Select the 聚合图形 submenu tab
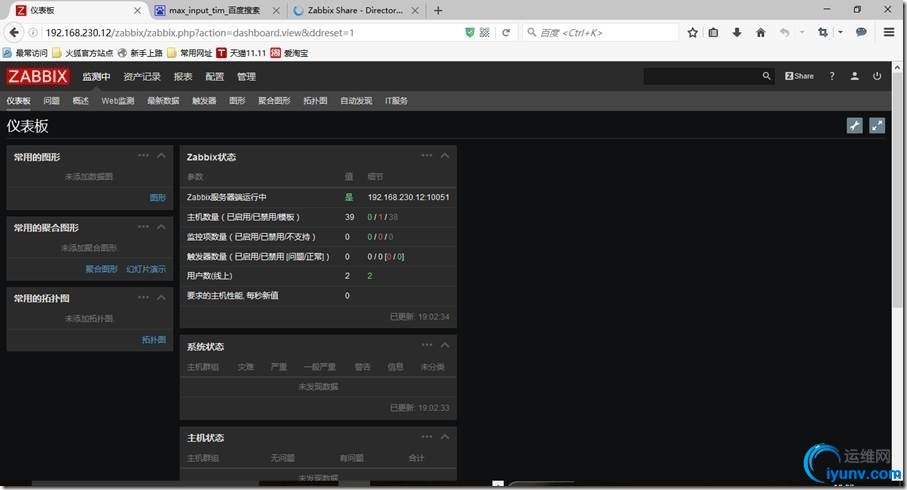Image resolution: width=907 pixels, height=490 pixels. point(274,101)
